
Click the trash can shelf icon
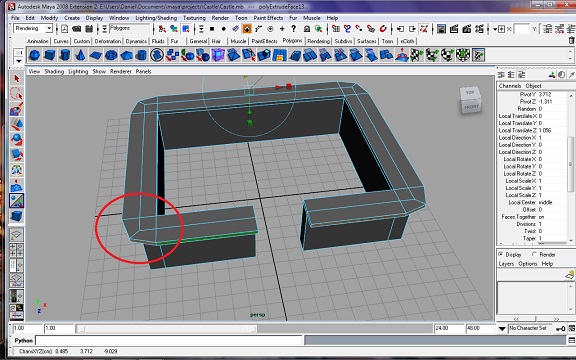click(x=571, y=41)
